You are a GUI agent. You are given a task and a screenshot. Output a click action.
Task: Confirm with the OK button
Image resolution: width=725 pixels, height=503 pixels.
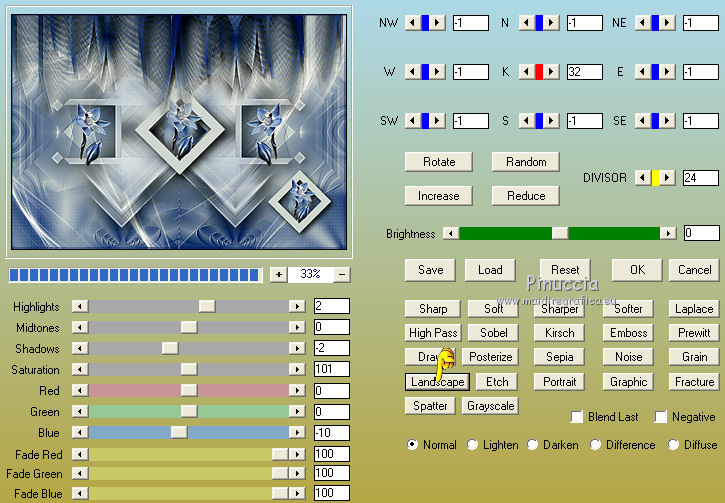pyautogui.click(x=637, y=270)
